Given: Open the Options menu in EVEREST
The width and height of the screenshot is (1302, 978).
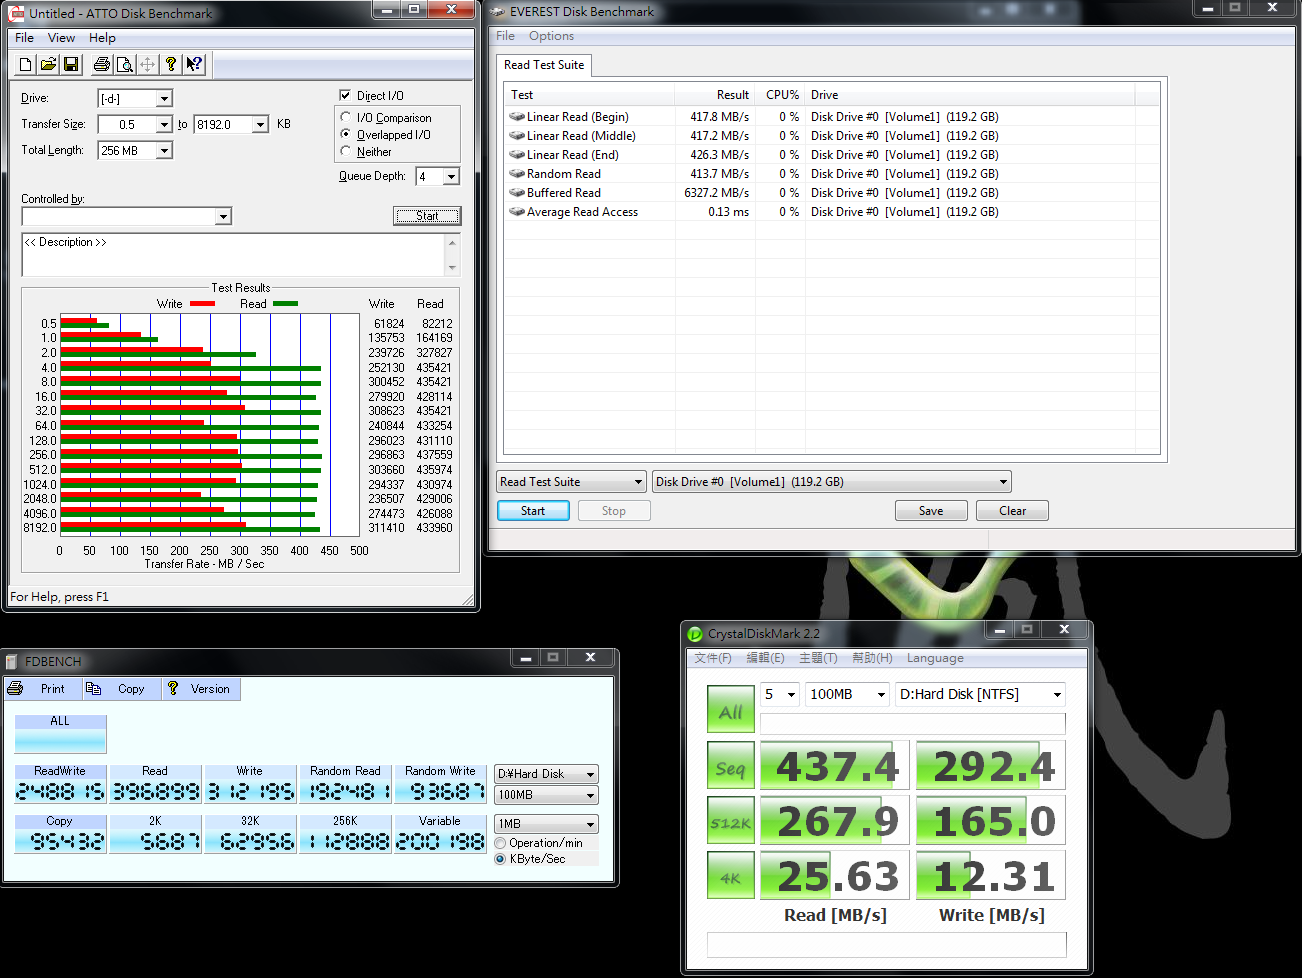Looking at the screenshot, I should tap(551, 36).
